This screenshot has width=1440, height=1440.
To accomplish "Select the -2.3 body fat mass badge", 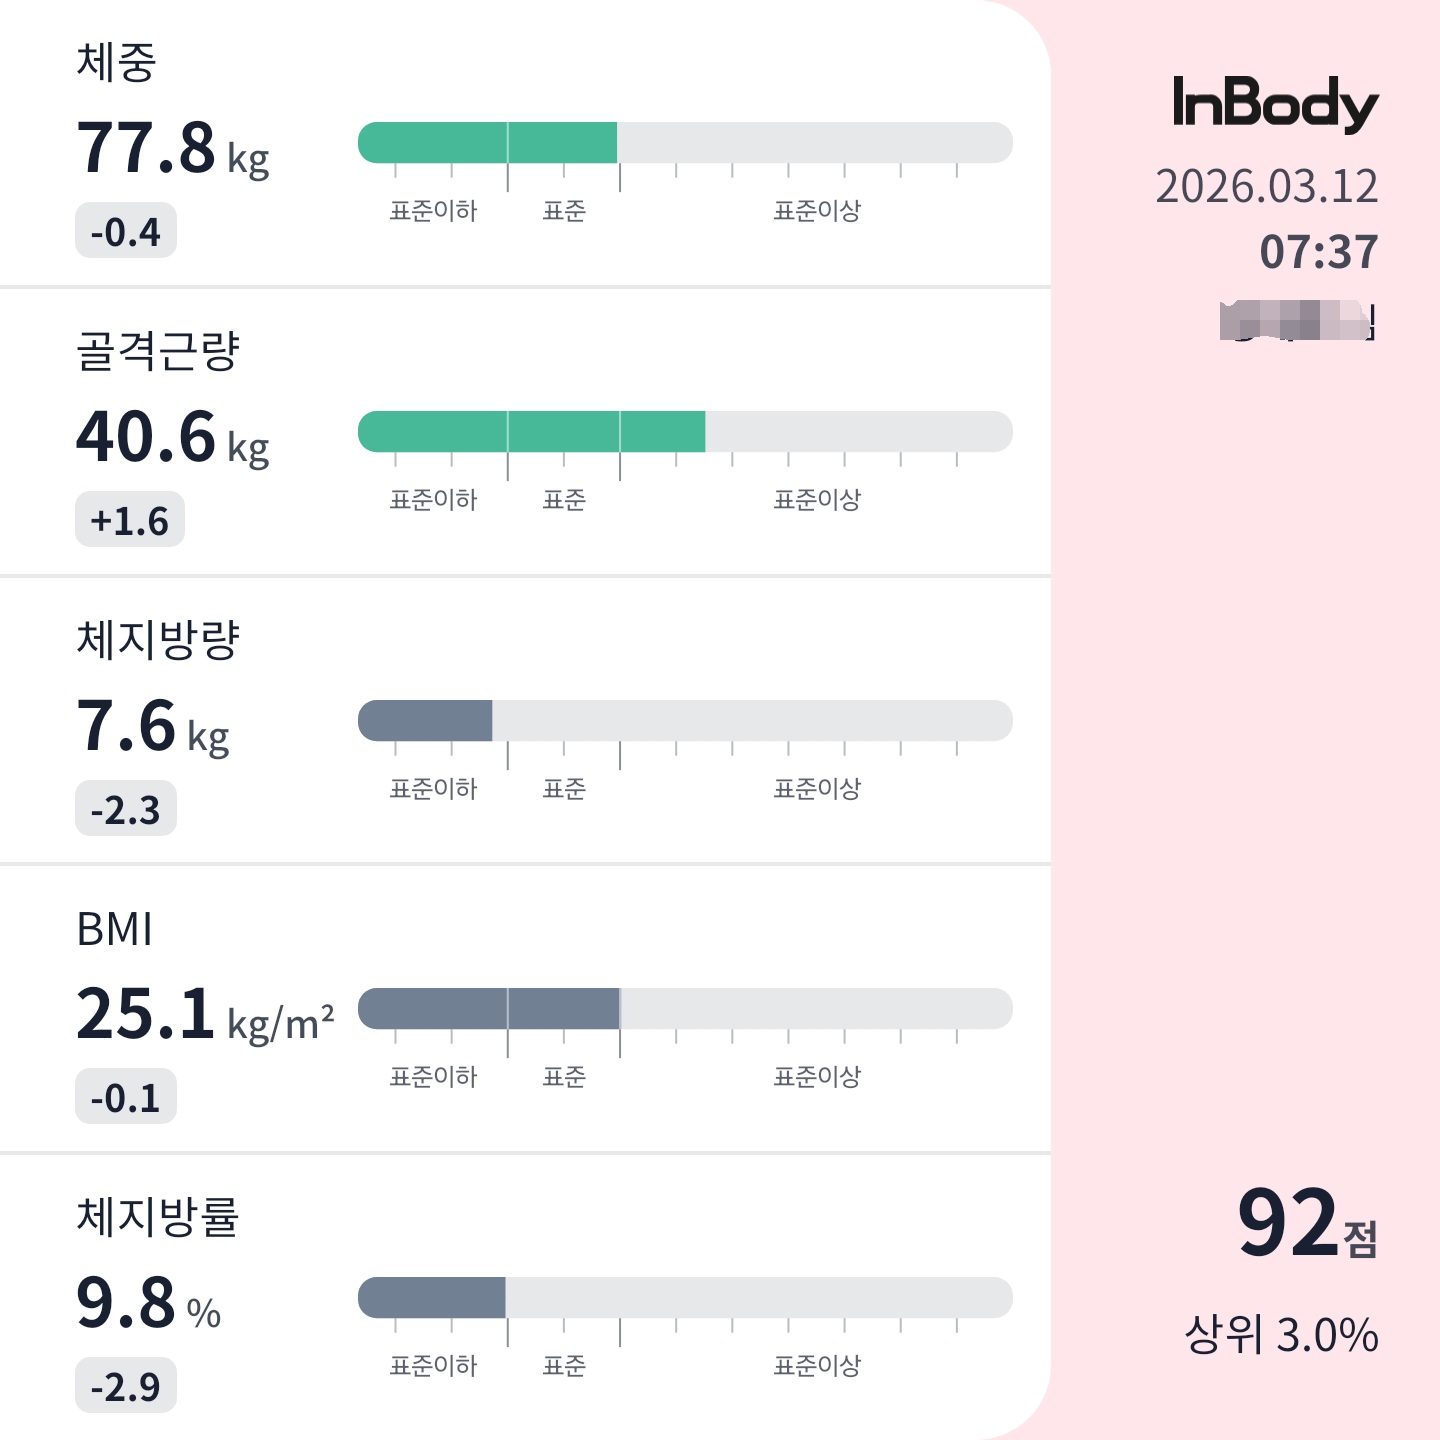I will [x=126, y=809].
